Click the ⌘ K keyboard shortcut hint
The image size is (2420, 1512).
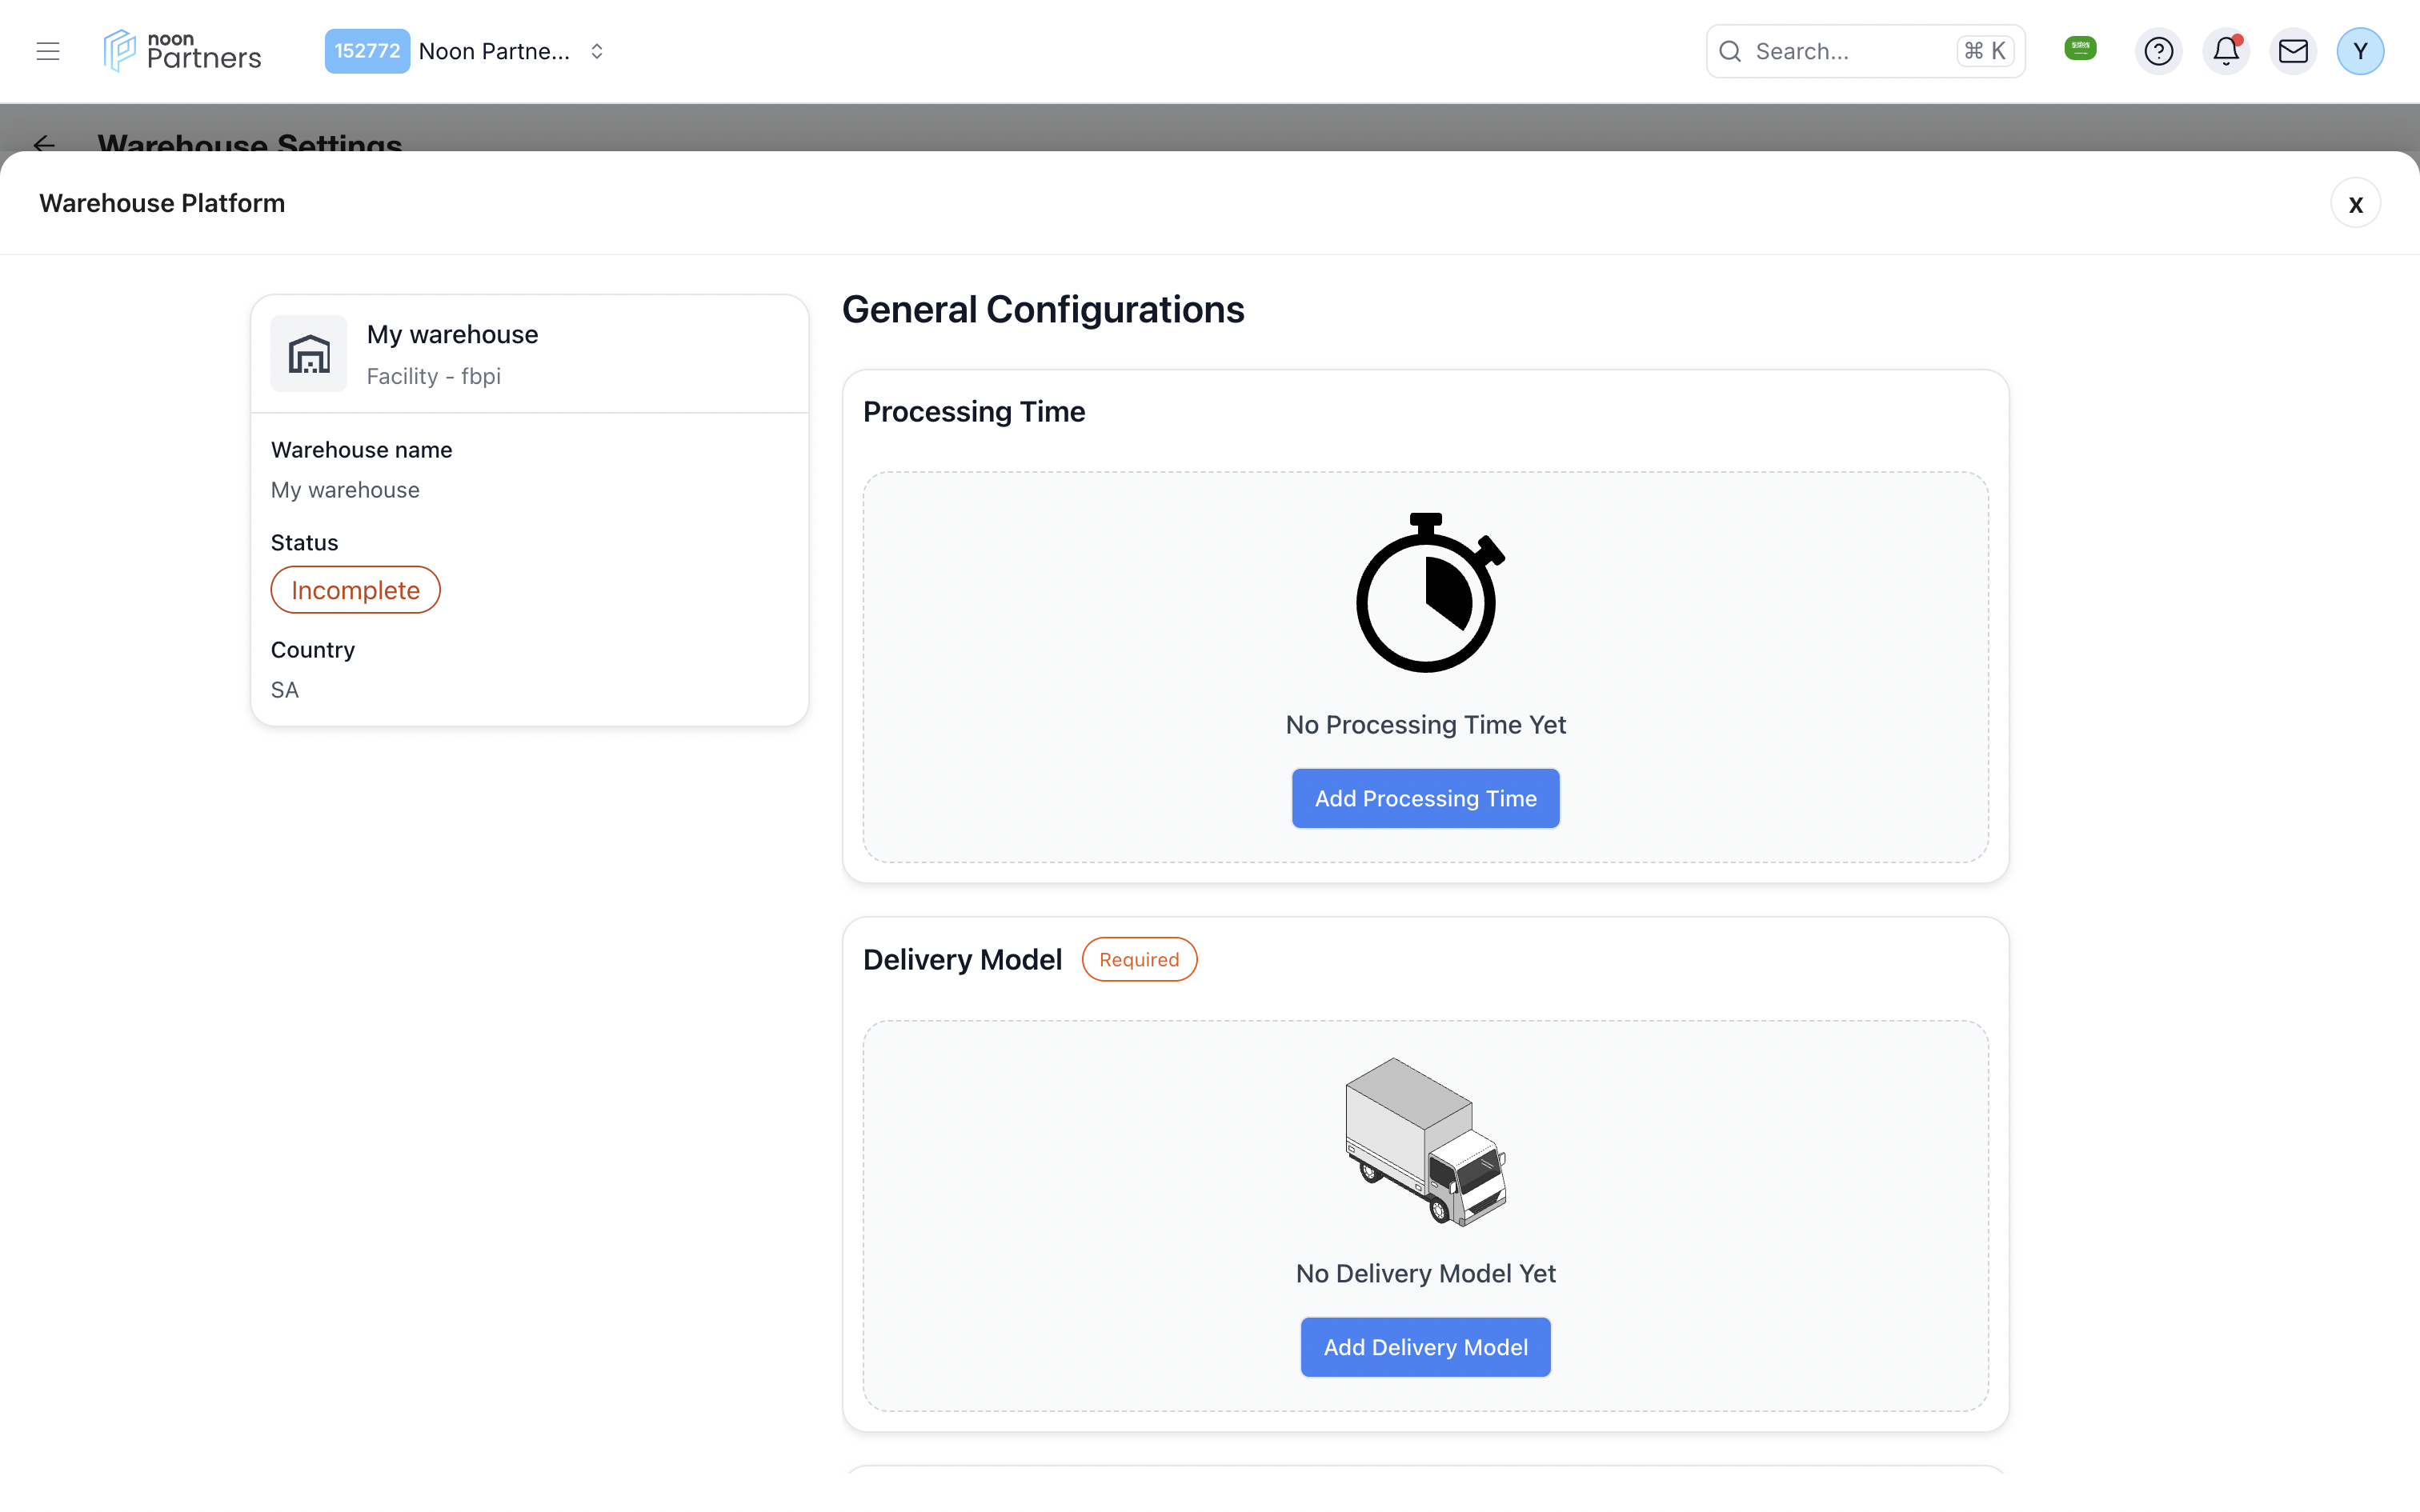[1984, 51]
